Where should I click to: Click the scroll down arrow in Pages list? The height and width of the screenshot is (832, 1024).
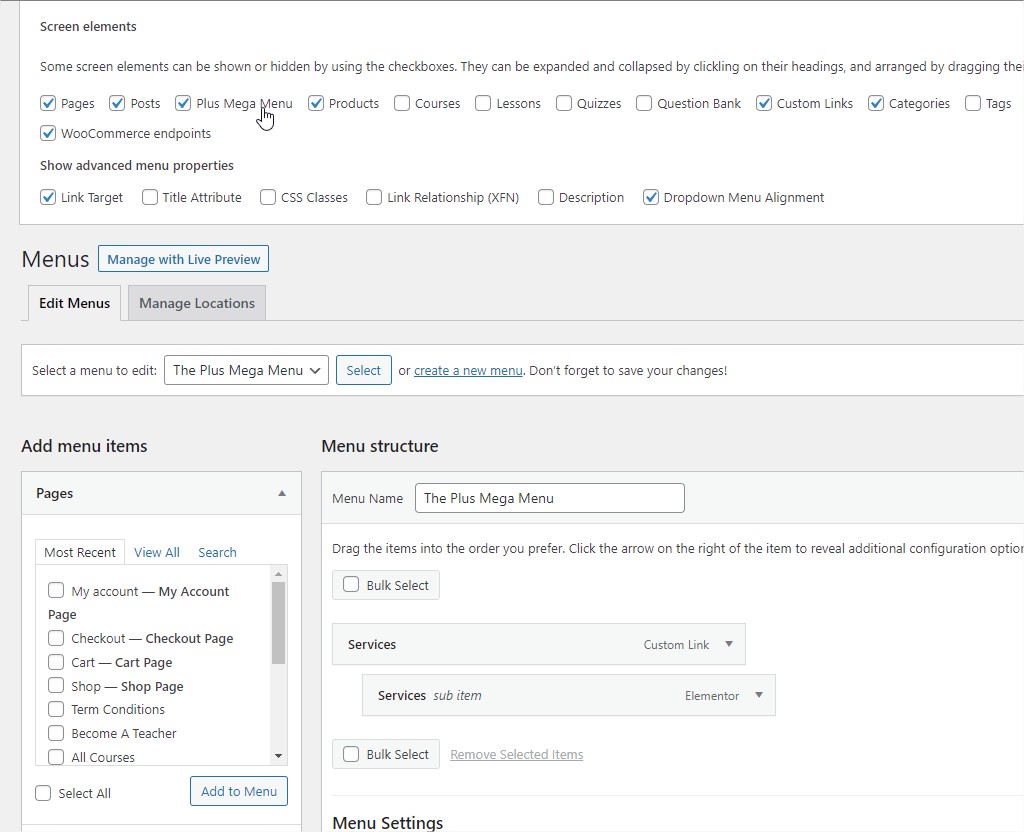279,756
